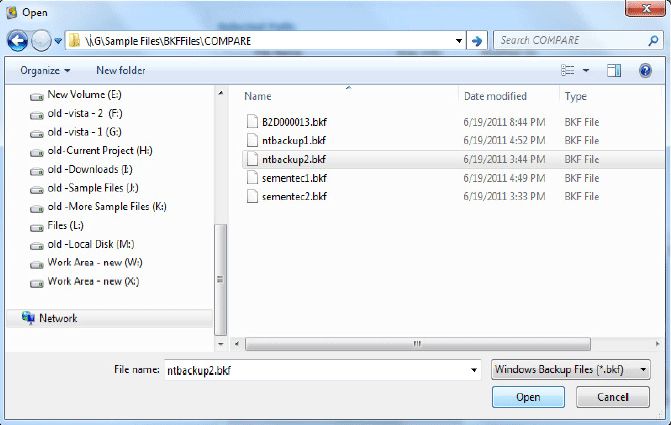Click the Go/refresh arrow button beside address bar
This screenshot has width=671, height=425.
[x=477, y=41]
